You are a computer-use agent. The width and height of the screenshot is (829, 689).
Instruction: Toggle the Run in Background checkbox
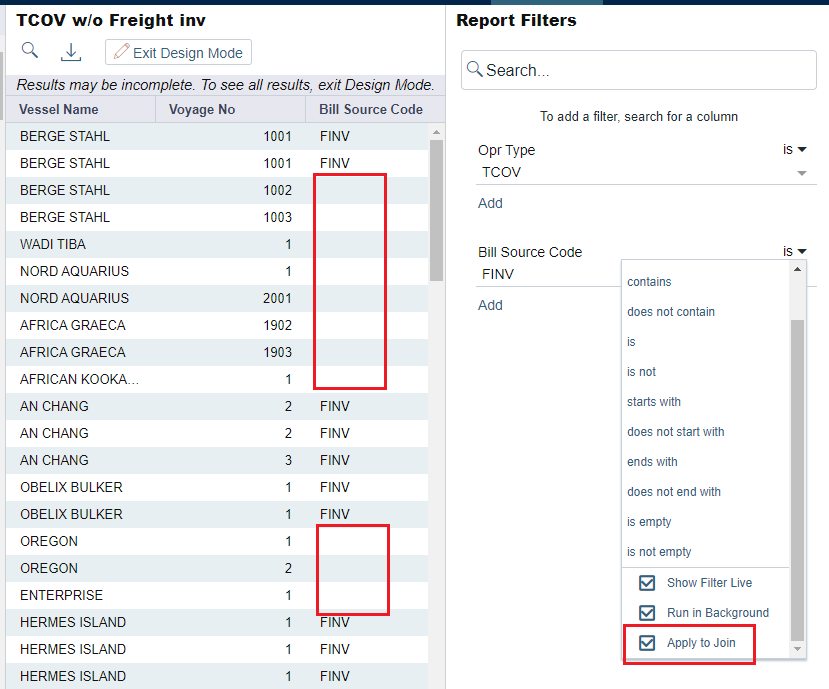point(647,613)
